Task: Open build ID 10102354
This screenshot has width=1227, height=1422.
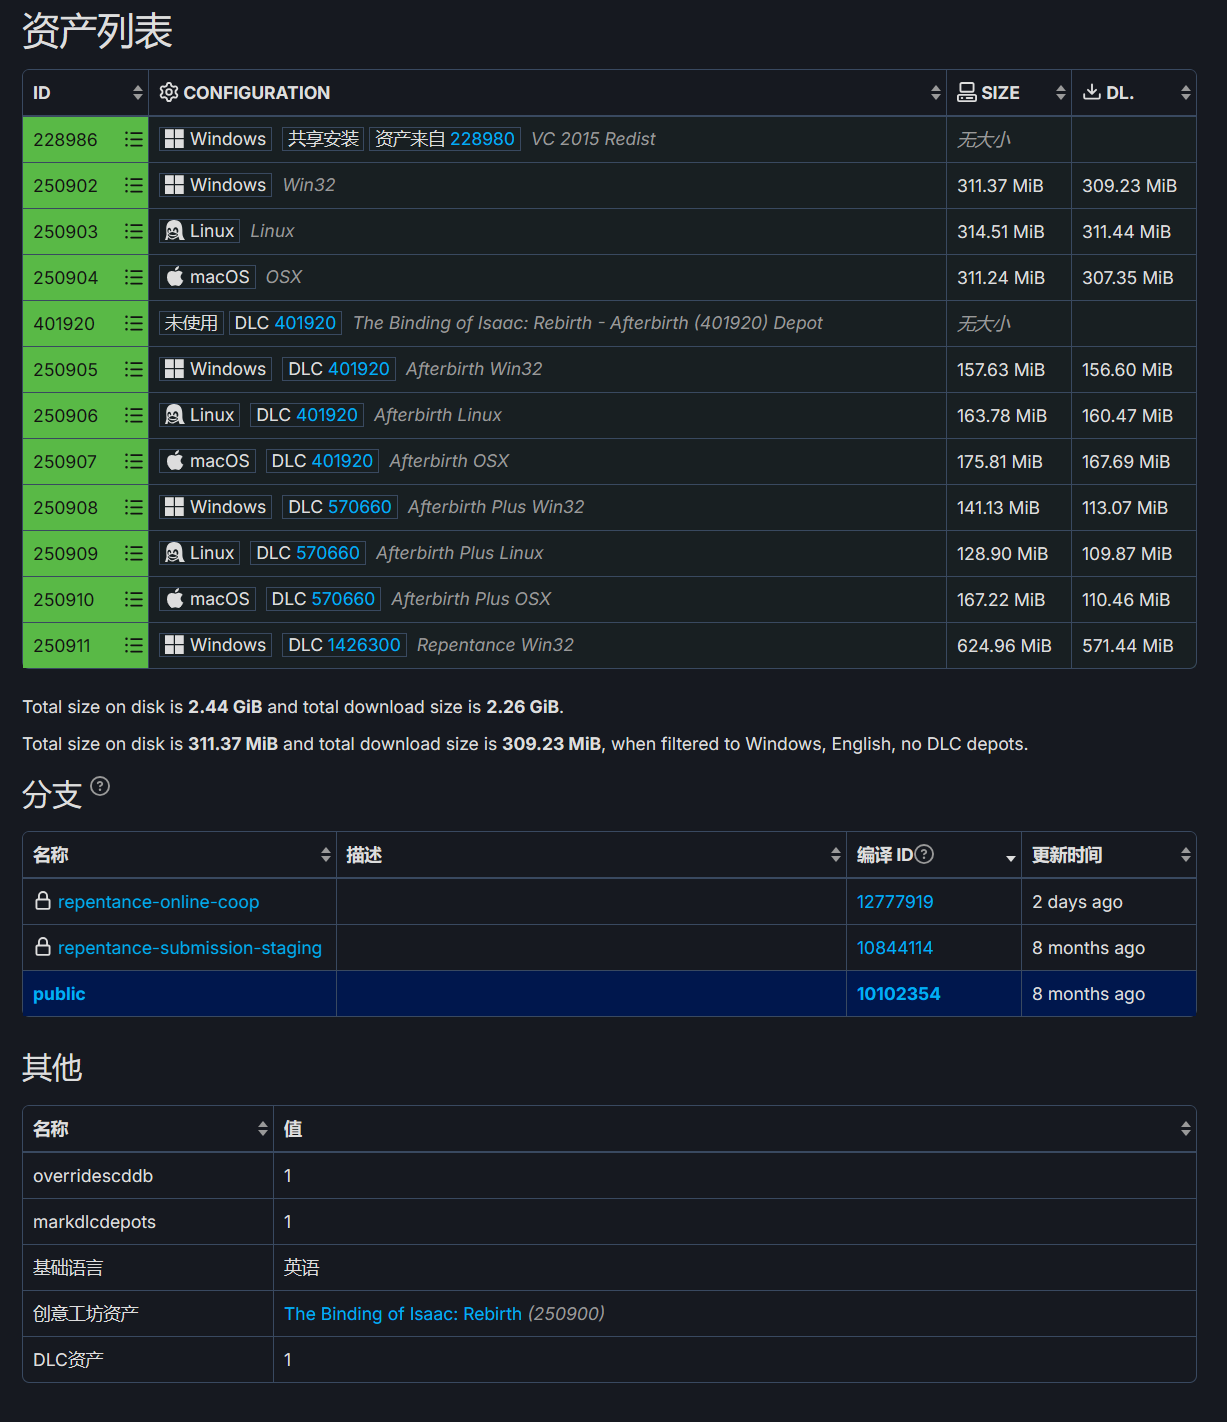Action: (899, 994)
